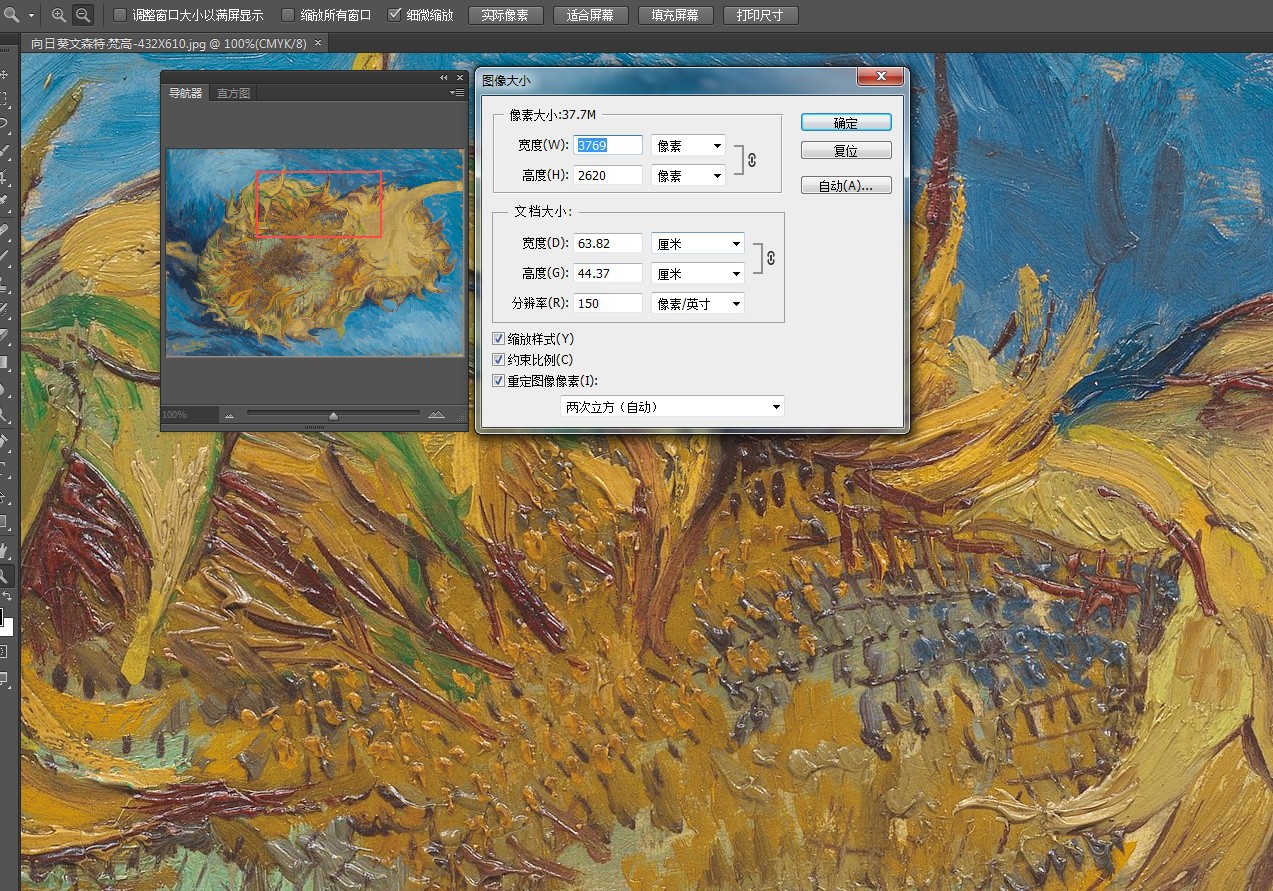Select the Hand tool

click(5, 549)
